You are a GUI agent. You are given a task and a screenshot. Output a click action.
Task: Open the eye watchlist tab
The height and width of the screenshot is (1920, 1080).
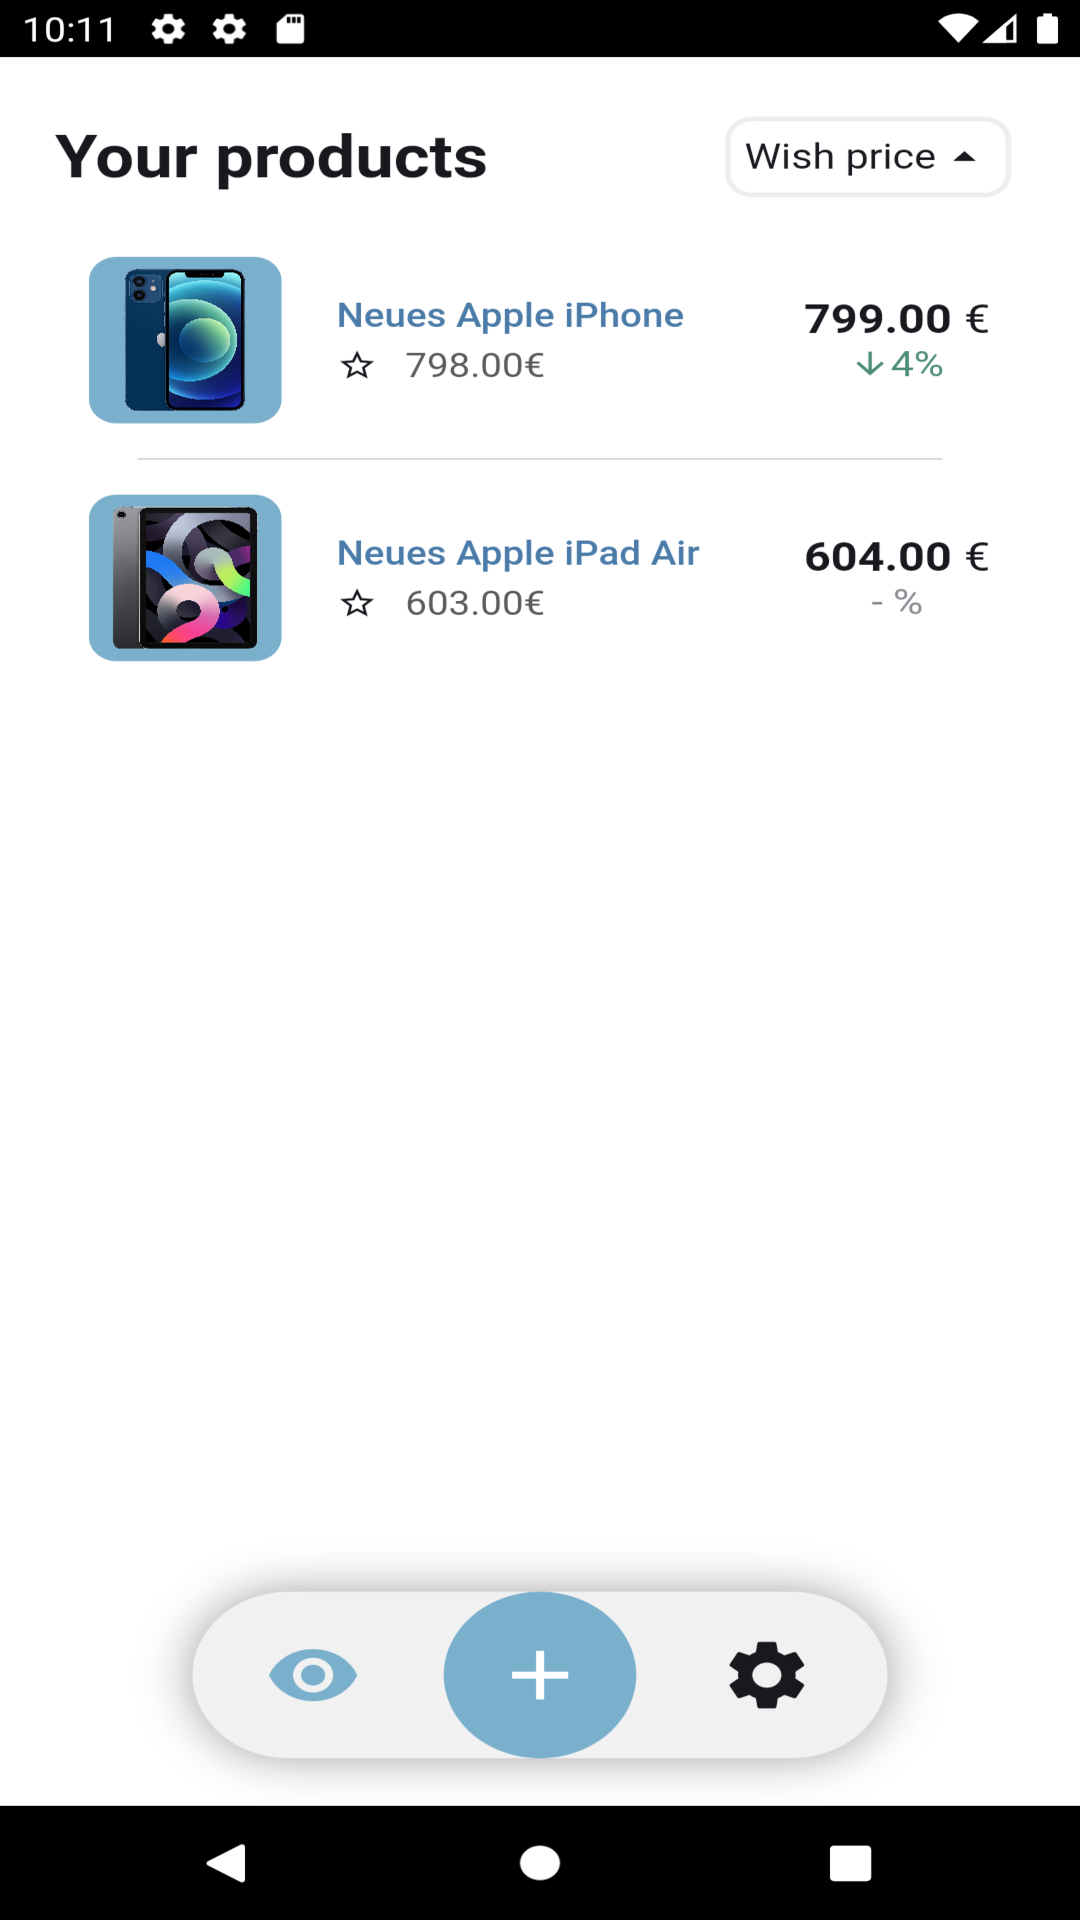coord(313,1675)
